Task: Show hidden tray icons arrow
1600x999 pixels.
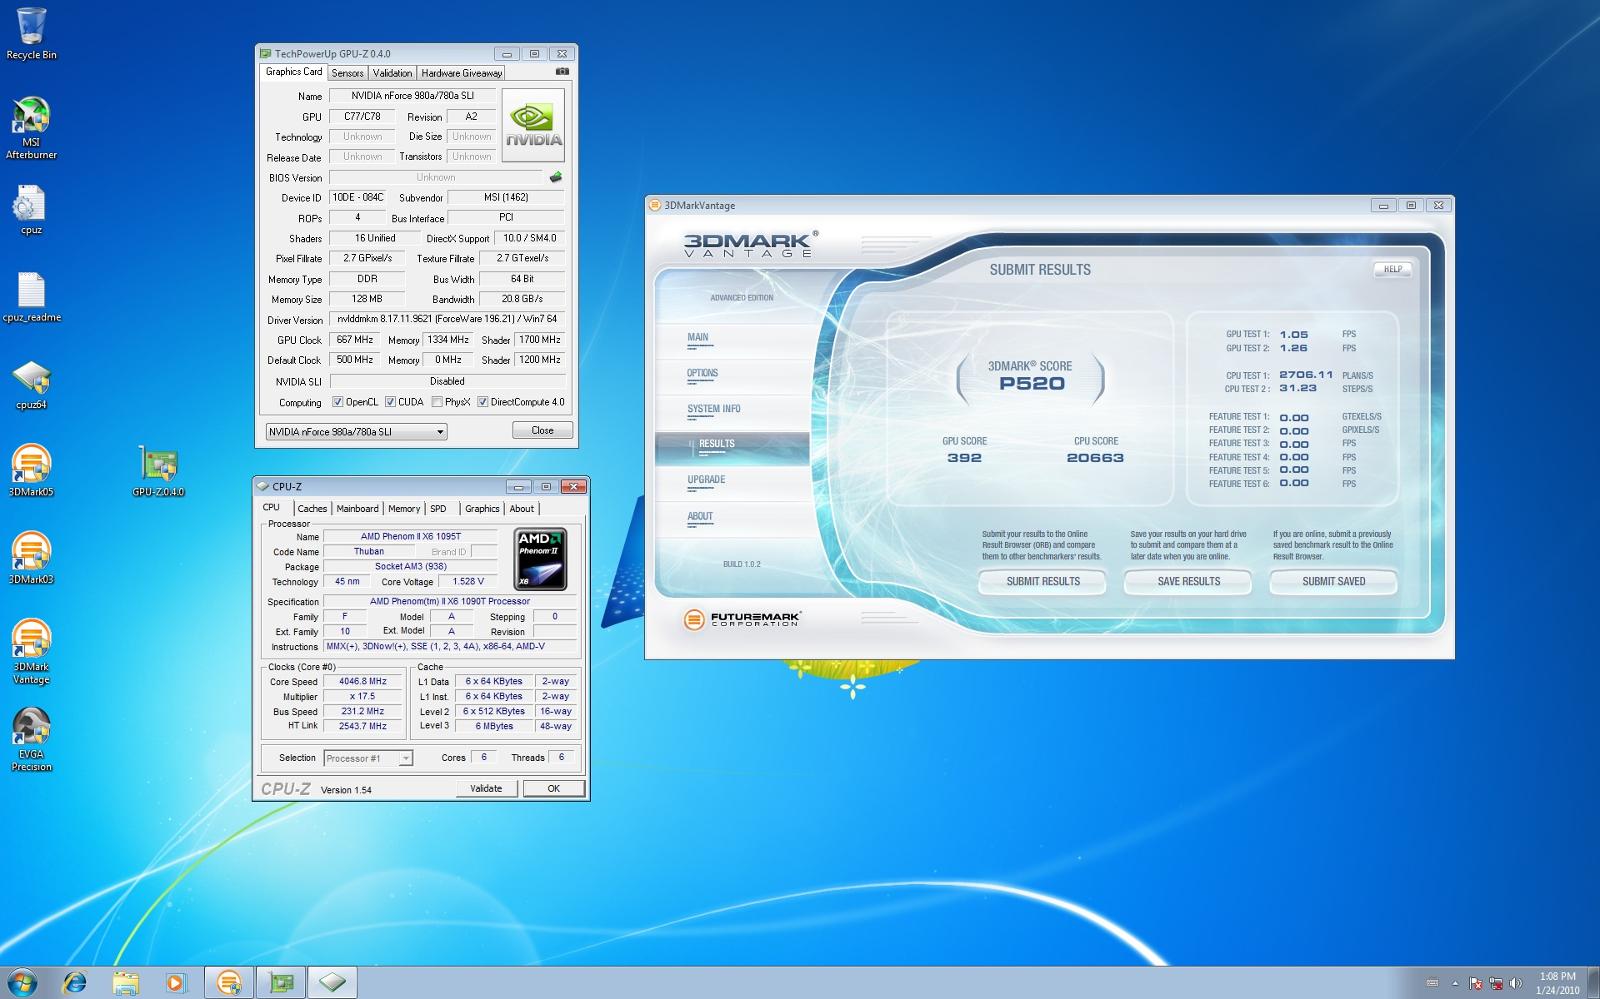Action: click(1455, 983)
